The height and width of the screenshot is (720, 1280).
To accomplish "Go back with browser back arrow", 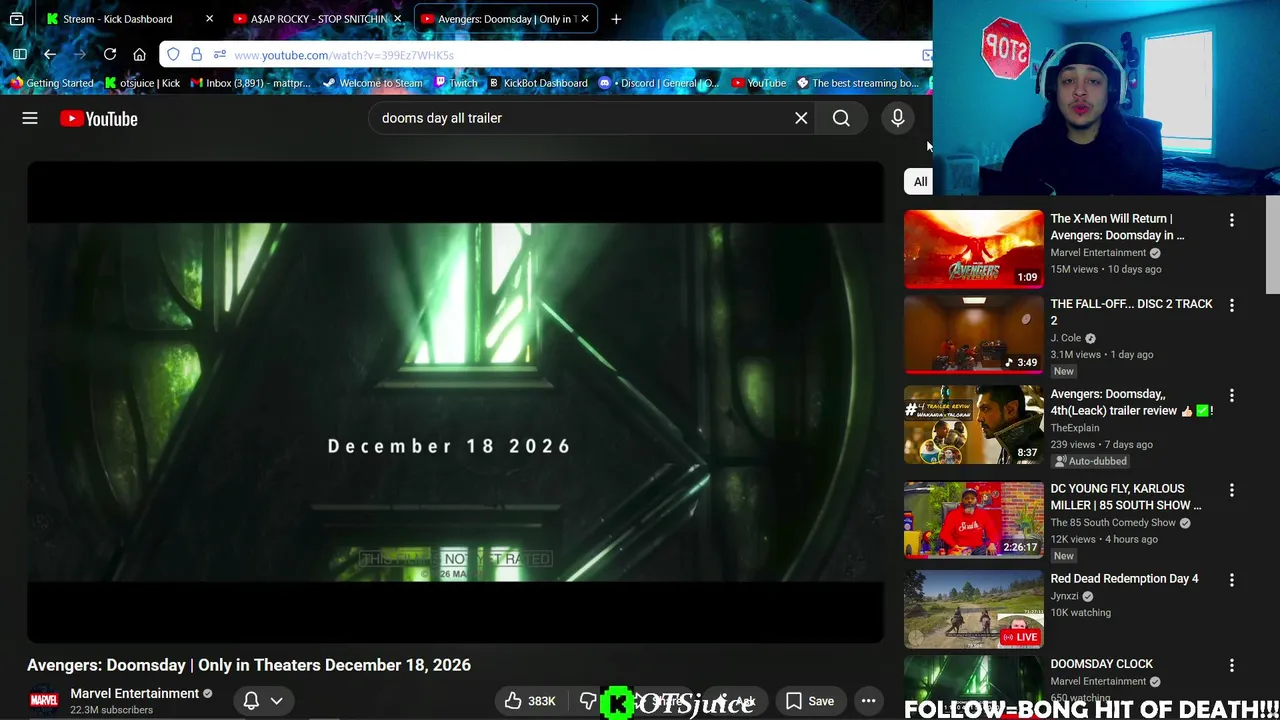I will 50,54.
